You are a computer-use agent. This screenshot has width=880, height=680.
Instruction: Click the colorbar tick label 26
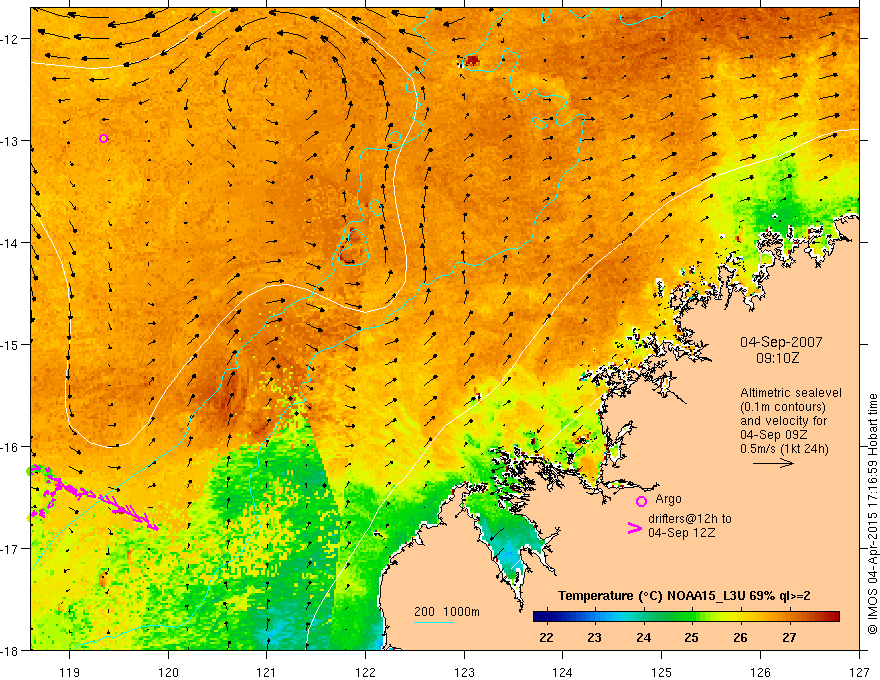(740, 638)
